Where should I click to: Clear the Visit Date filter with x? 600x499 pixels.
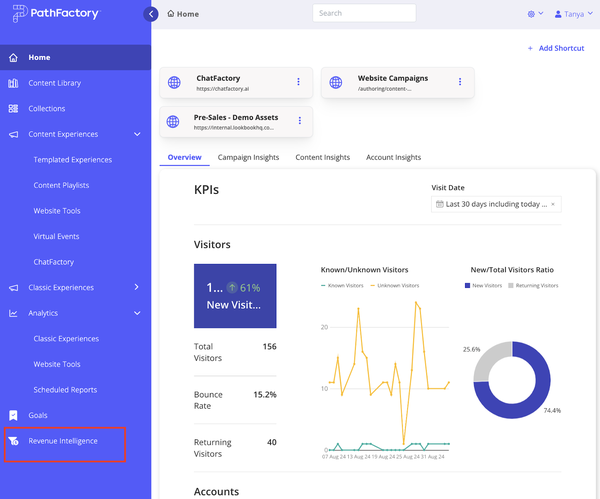pos(553,204)
